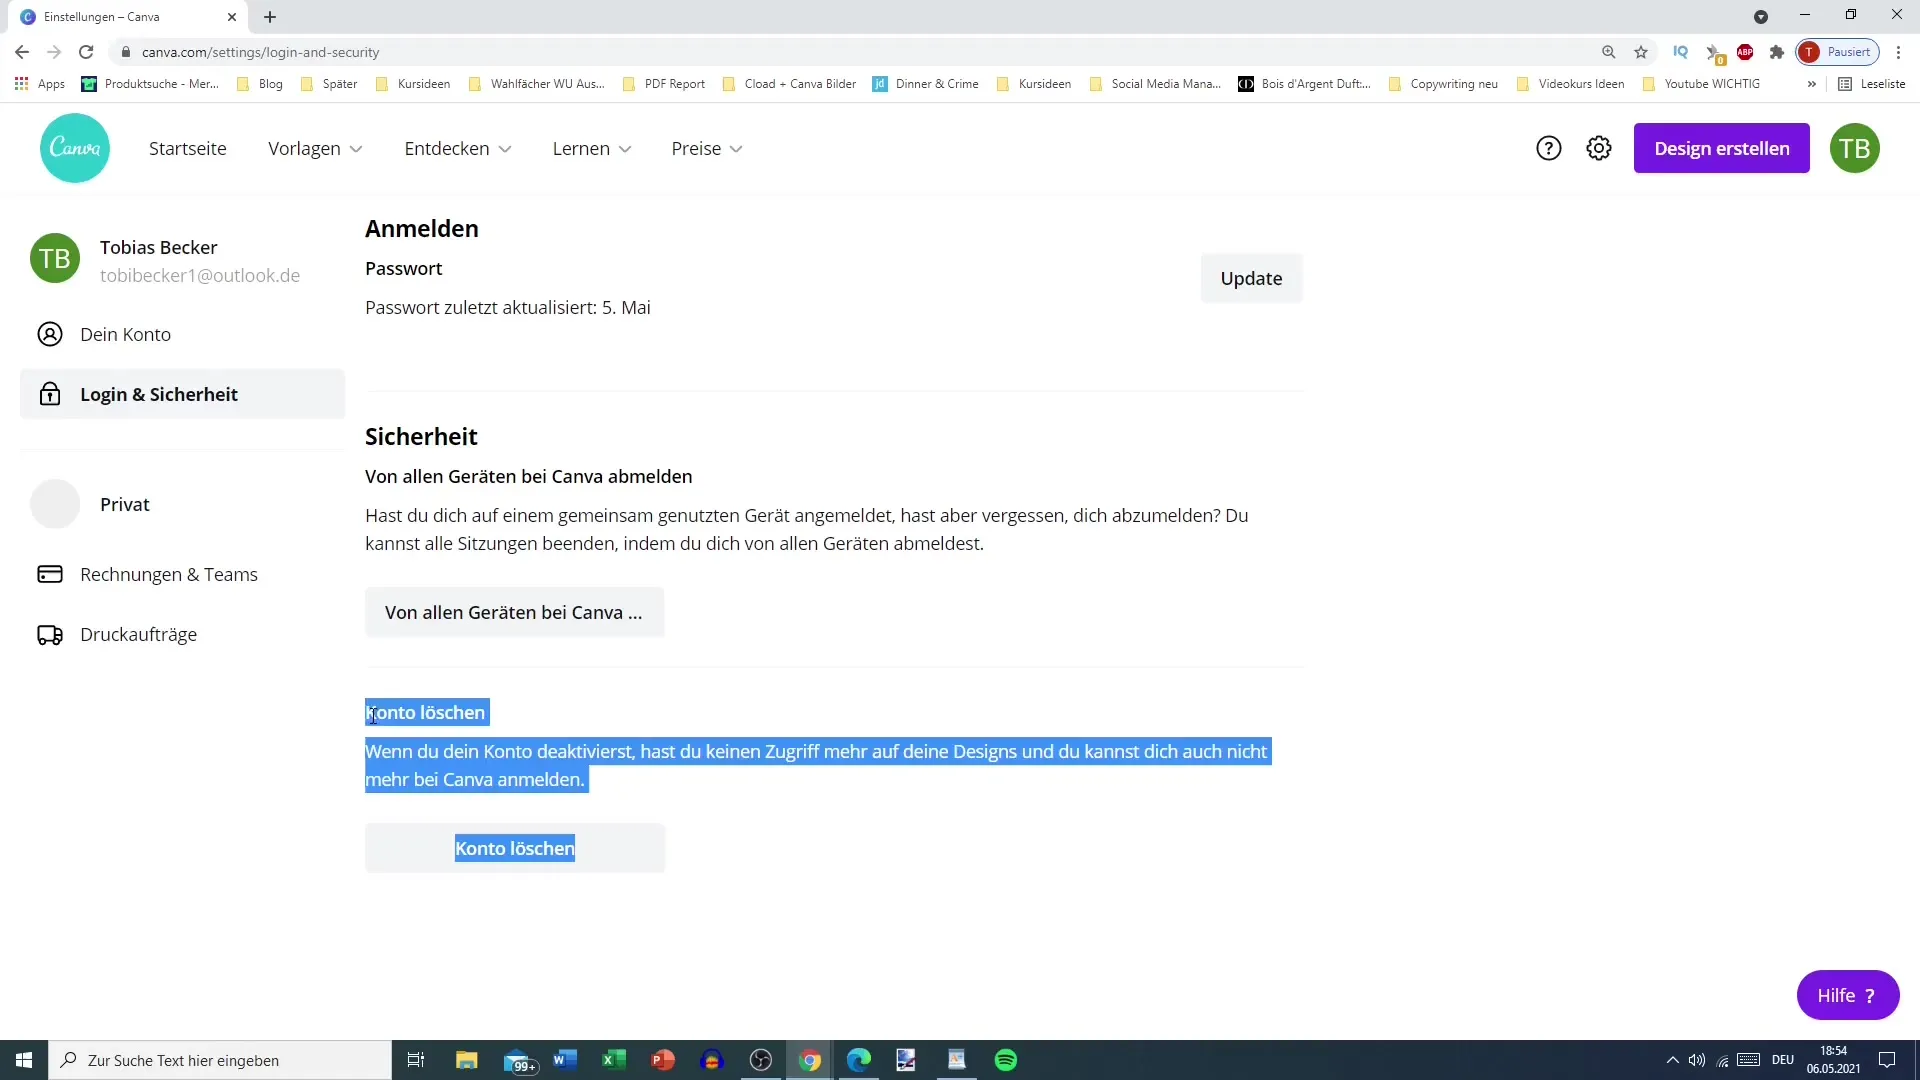Click the DEU language indicator

pos(1783,1060)
